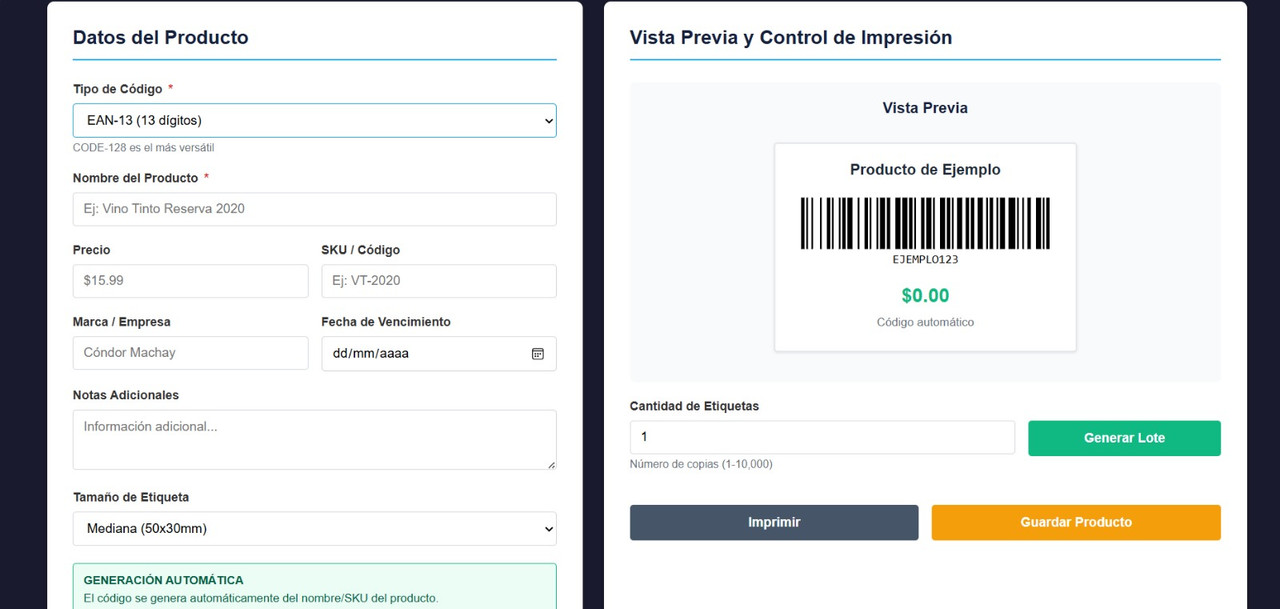Image resolution: width=1280 pixels, height=609 pixels.
Task: Click the barcode image in the preview
Action: click(925, 223)
